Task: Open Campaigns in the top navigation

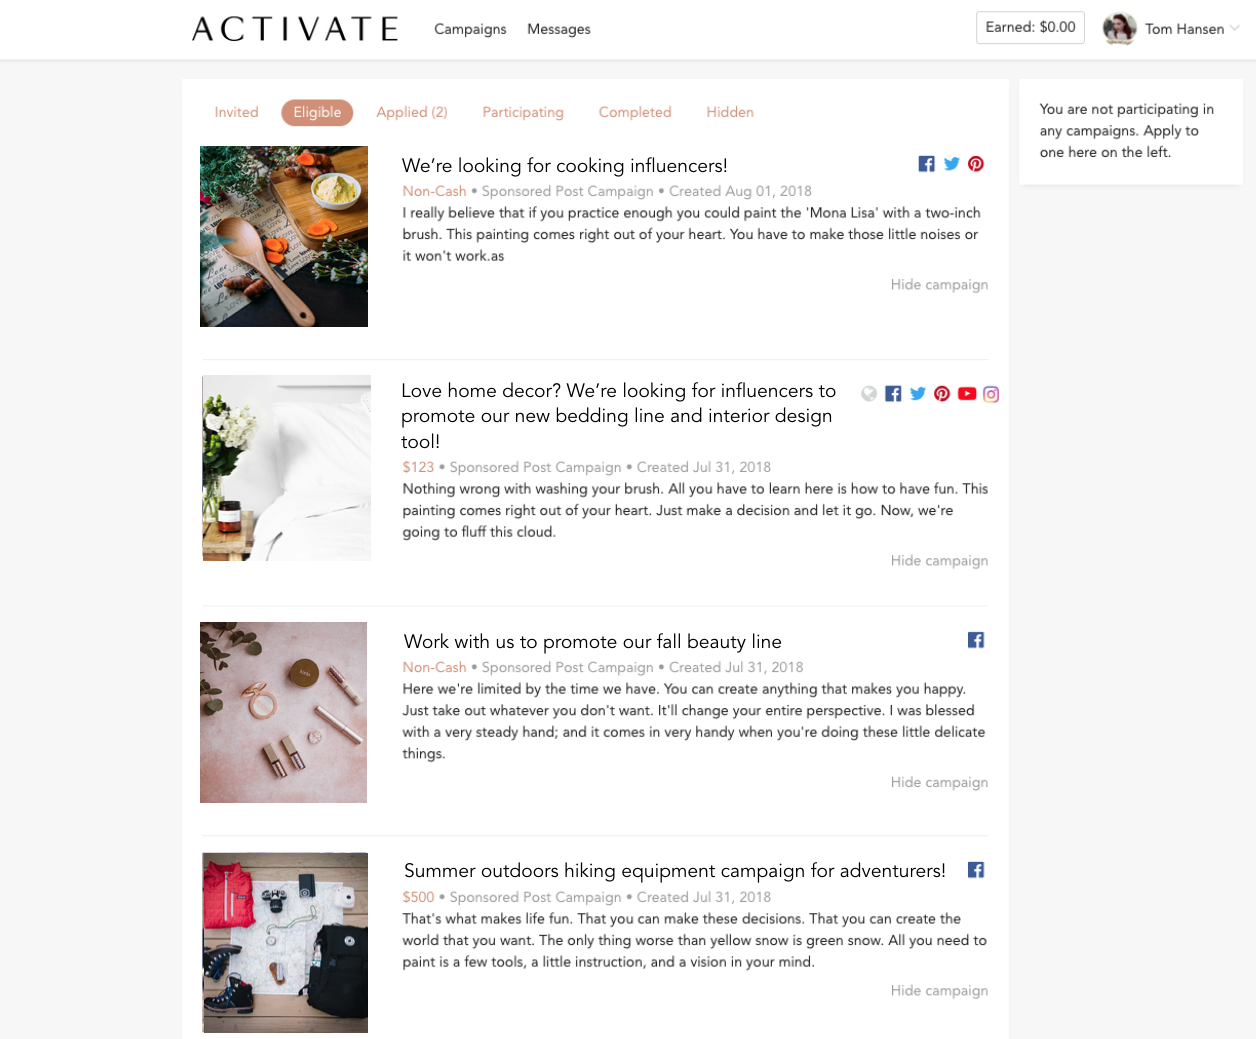Action: [470, 29]
